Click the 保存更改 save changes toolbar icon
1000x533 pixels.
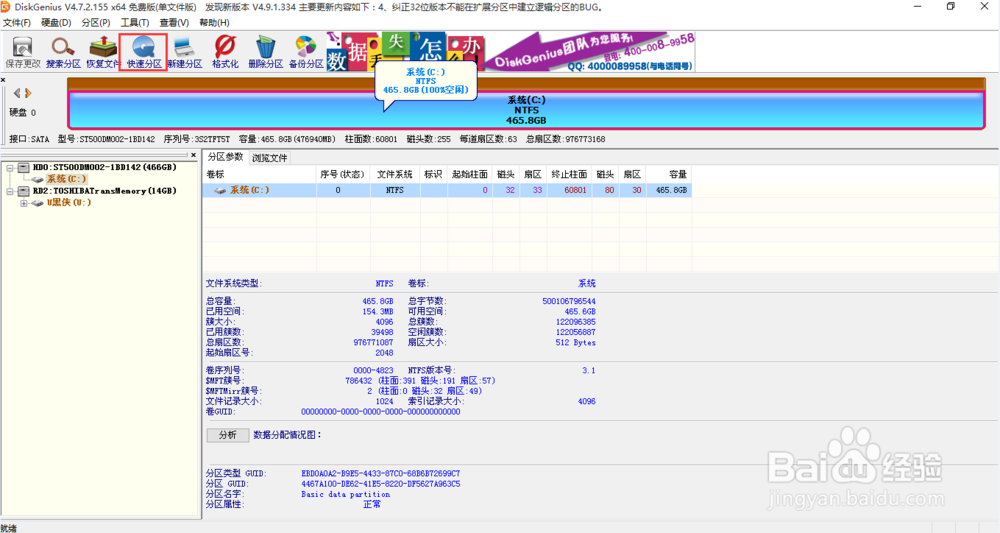coord(22,52)
